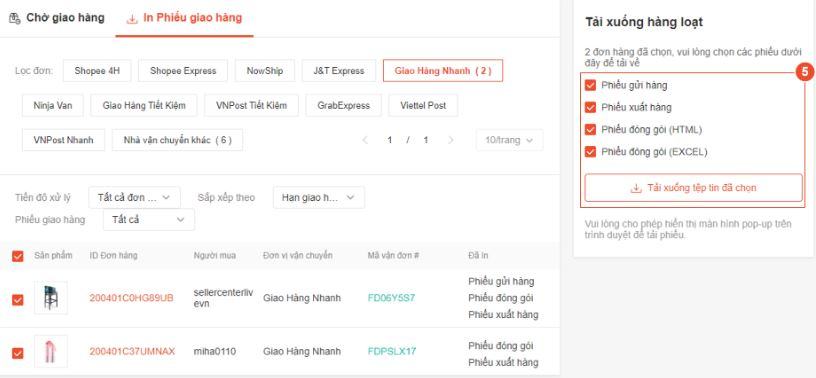This screenshot has height=378, width=816.
Task: Open tracking number FD06Y5S7
Action: pyautogui.click(x=391, y=298)
